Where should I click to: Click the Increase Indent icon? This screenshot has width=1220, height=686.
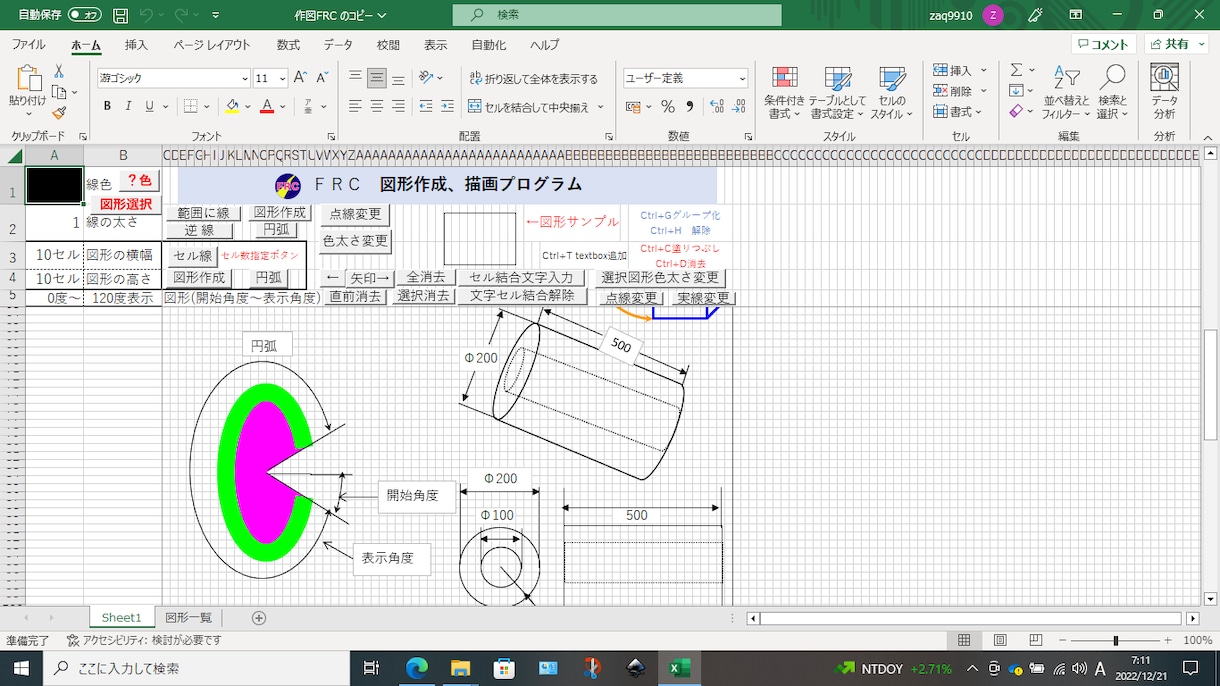[x=448, y=106]
